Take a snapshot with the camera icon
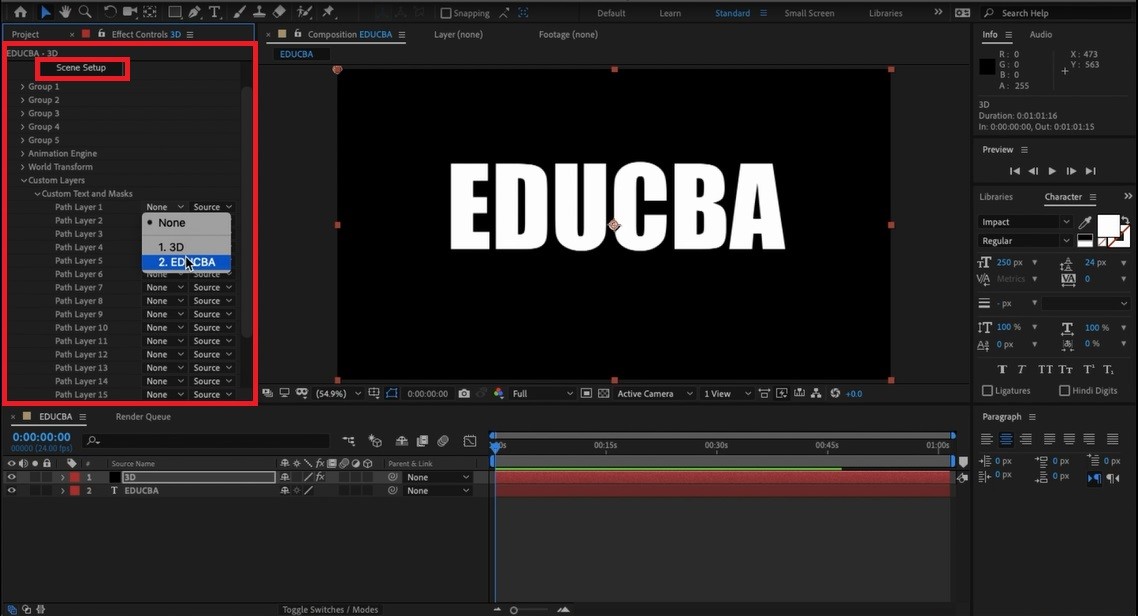The height and width of the screenshot is (616, 1138). (x=464, y=393)
